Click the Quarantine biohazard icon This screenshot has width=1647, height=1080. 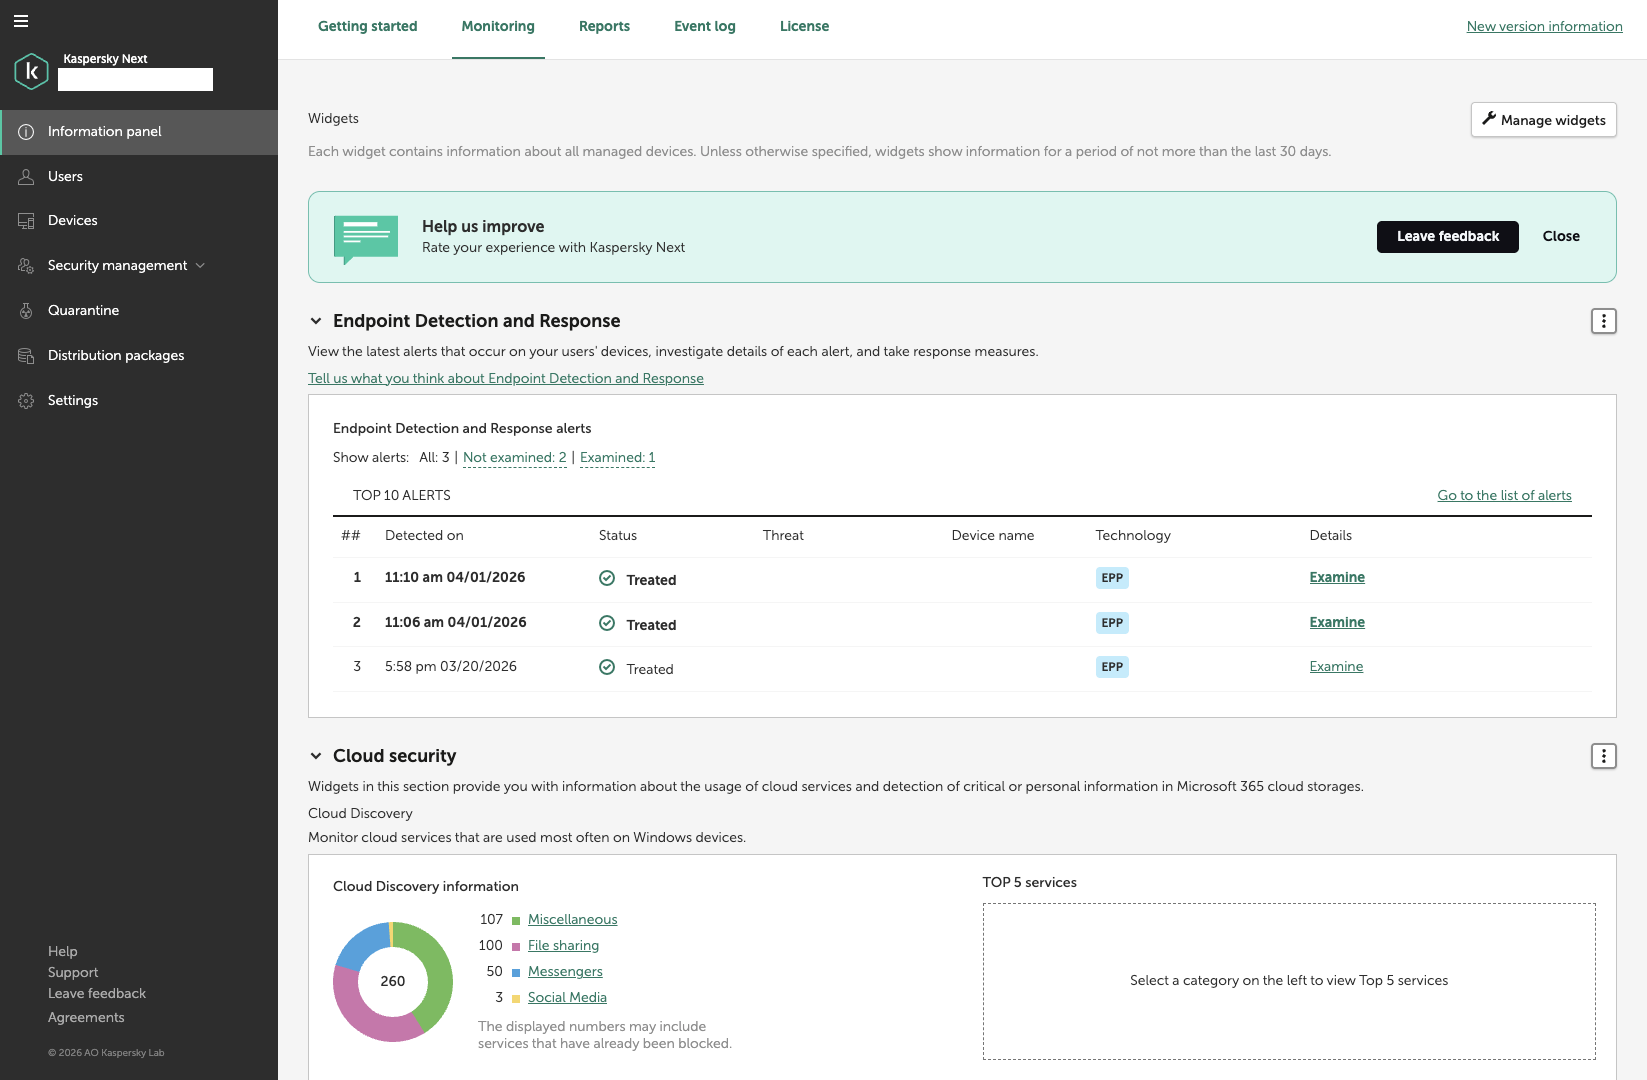(26, 311)
